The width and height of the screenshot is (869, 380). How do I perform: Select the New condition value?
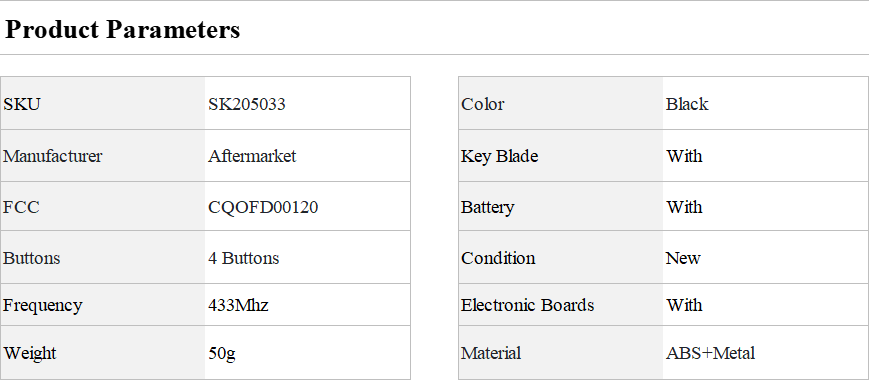683,258
